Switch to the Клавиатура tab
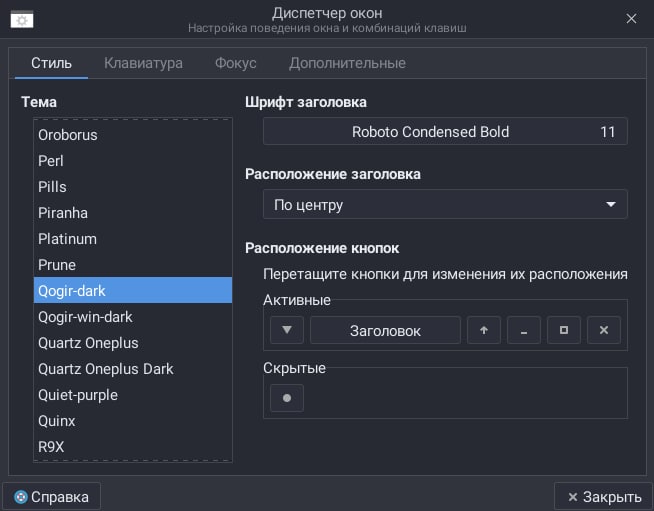Viewport: 654px width, 511px height. [x=143, y=63]
